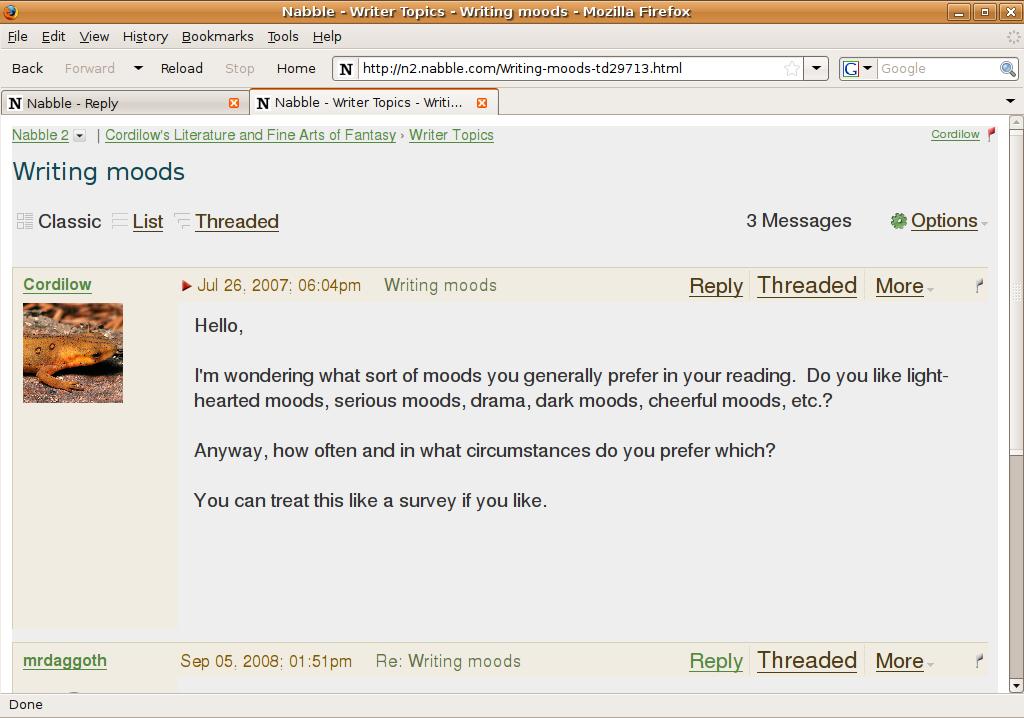Open the Writer Topics breadcrumb link
1024x718 pixels.
click(x=451, y=135)
